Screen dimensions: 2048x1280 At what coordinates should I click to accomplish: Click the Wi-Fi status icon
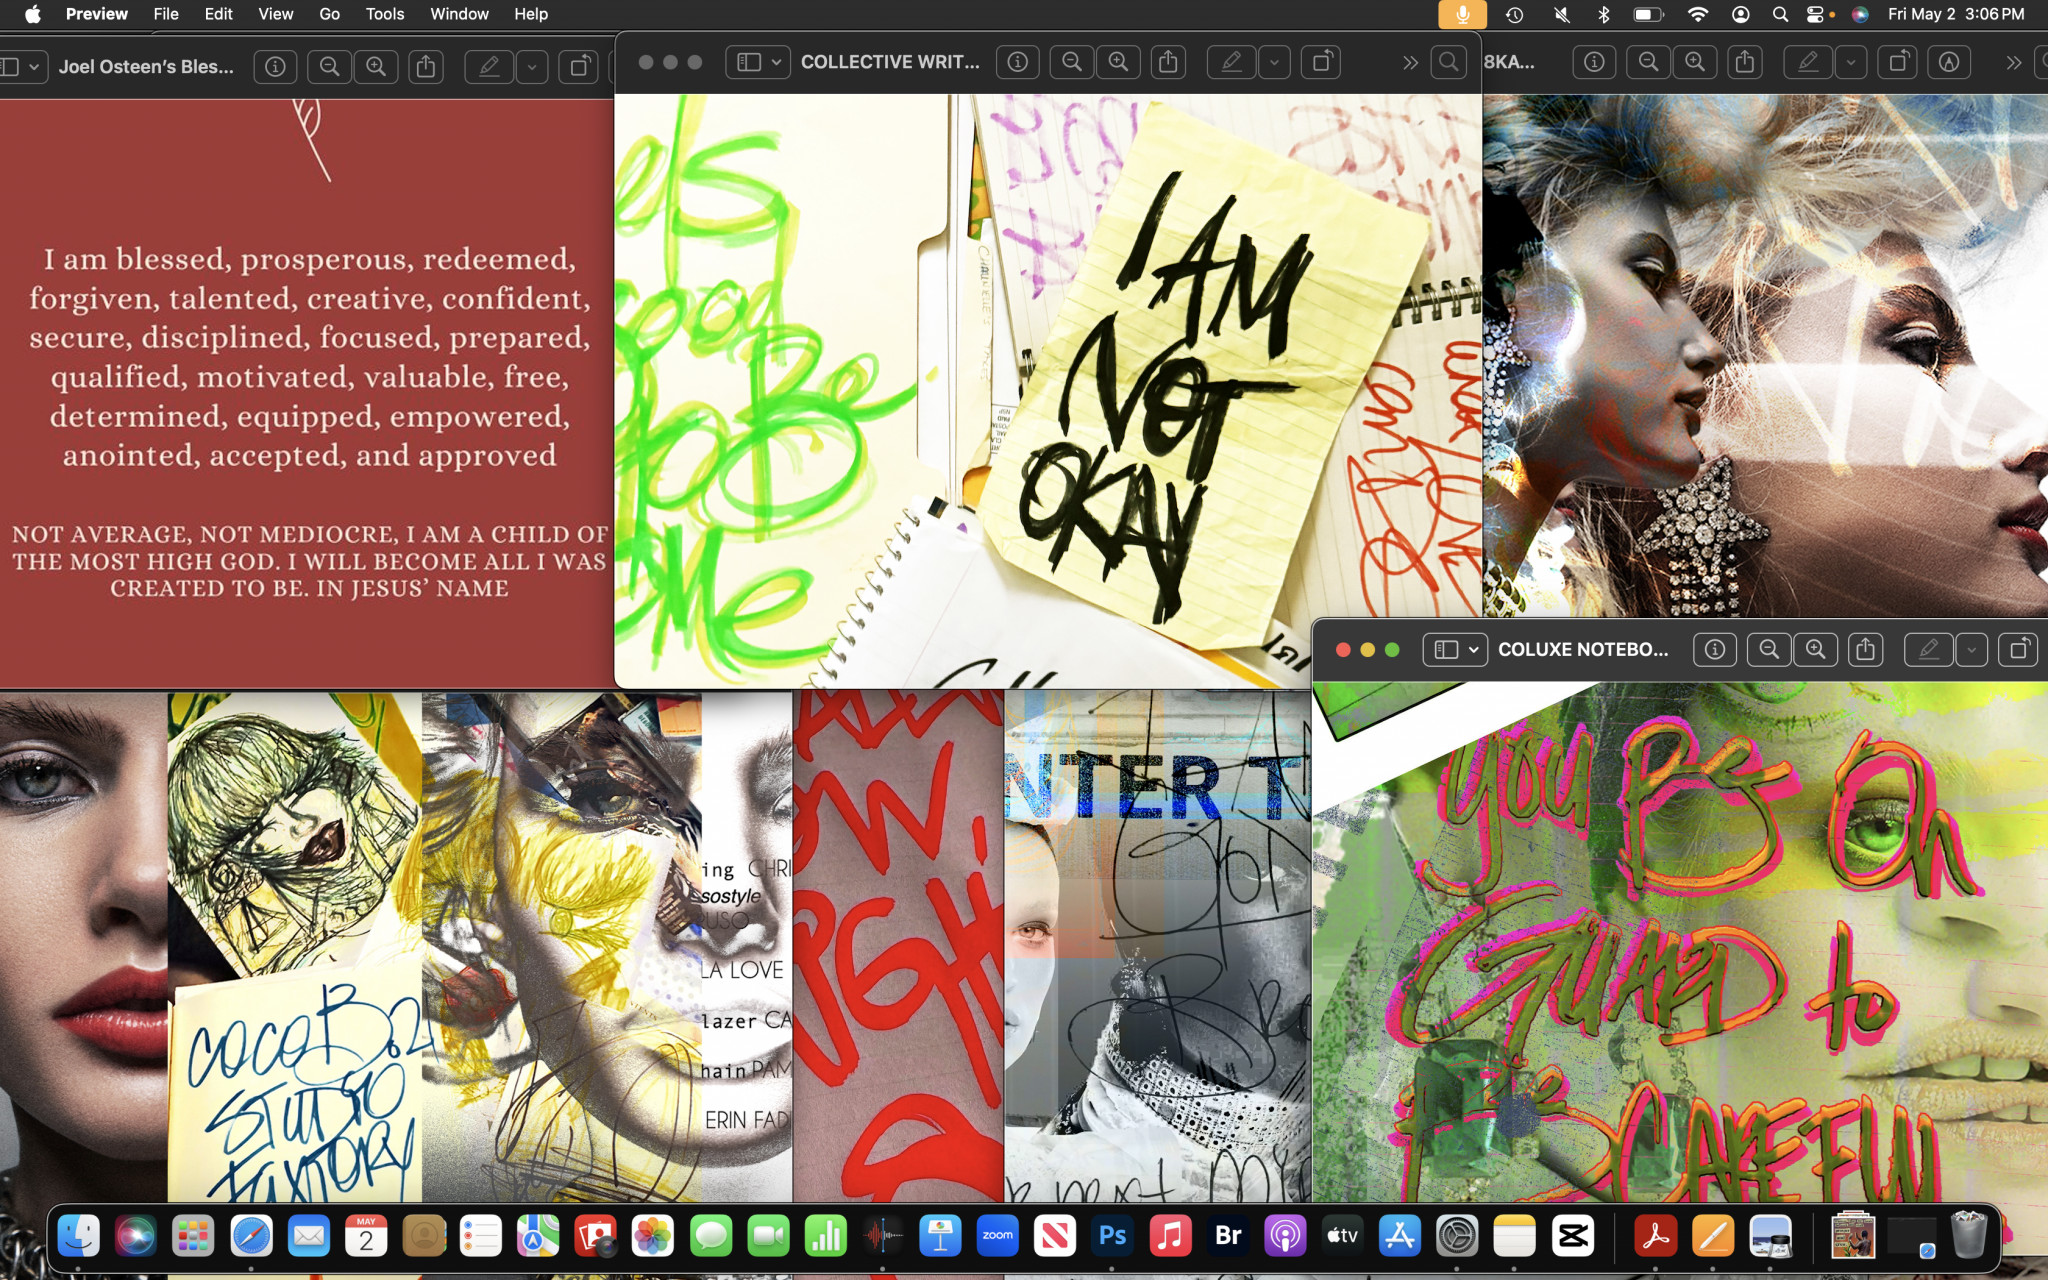tap(1697, 14)
